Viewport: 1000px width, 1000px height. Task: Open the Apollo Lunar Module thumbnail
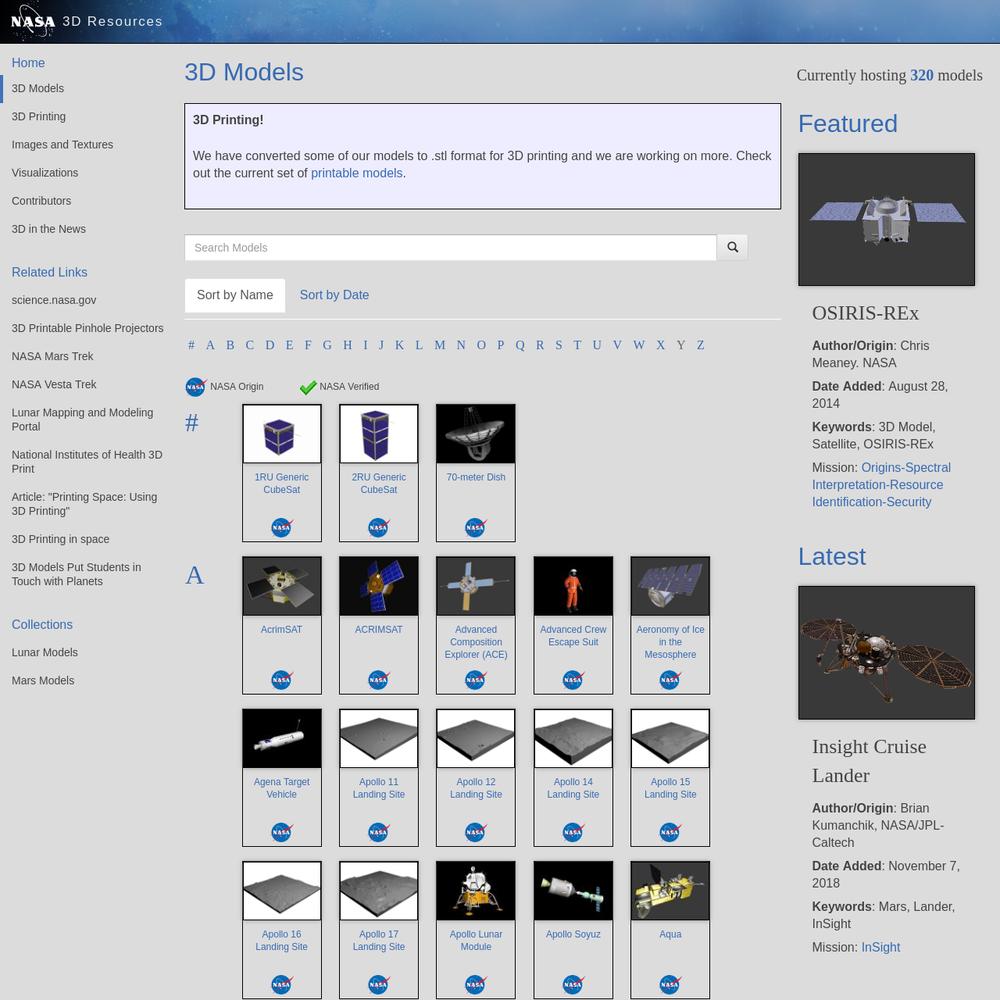476,891
